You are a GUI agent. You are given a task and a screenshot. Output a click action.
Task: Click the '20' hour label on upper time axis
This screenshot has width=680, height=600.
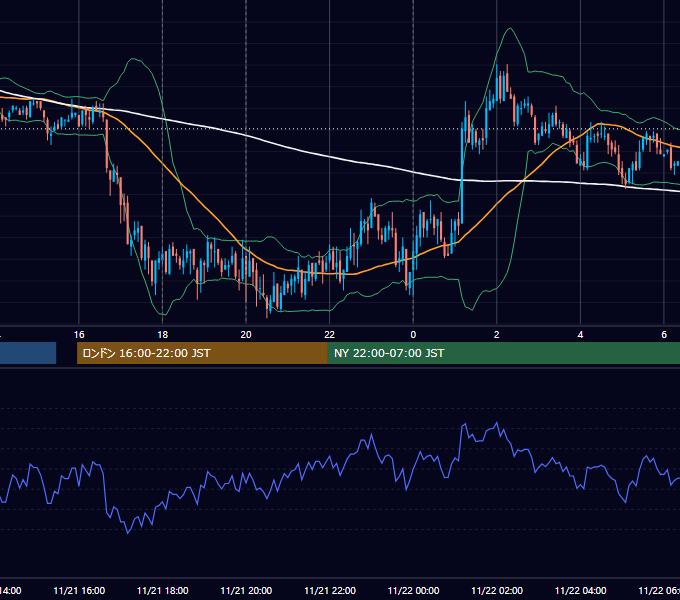[246, 335]
